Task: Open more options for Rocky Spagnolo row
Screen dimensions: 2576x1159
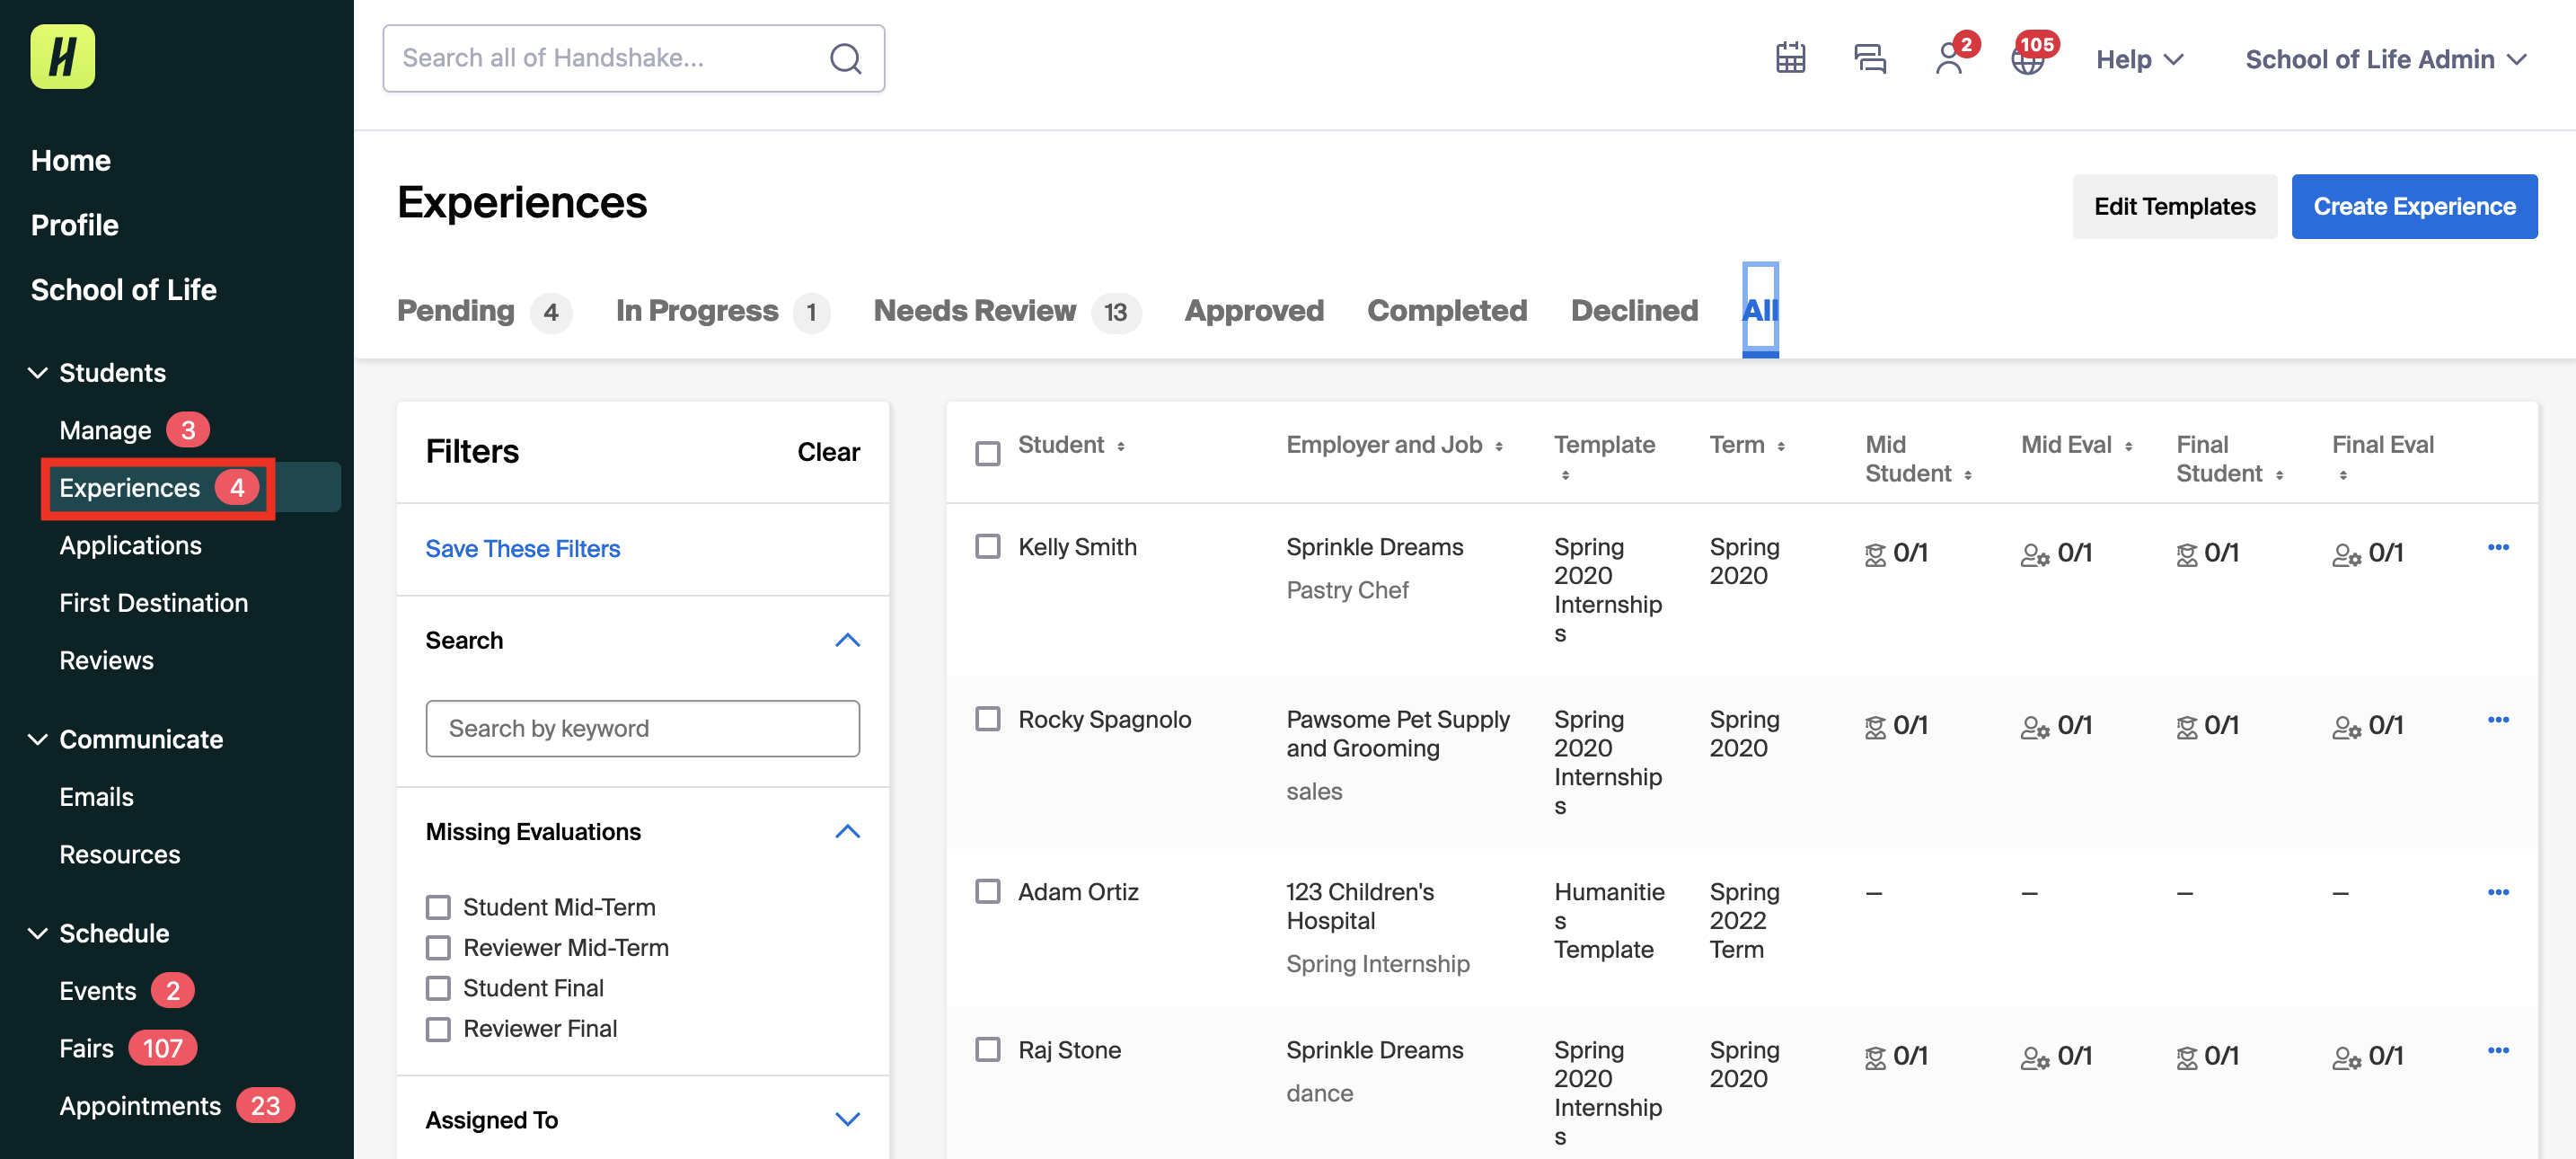Action: 2497,719
